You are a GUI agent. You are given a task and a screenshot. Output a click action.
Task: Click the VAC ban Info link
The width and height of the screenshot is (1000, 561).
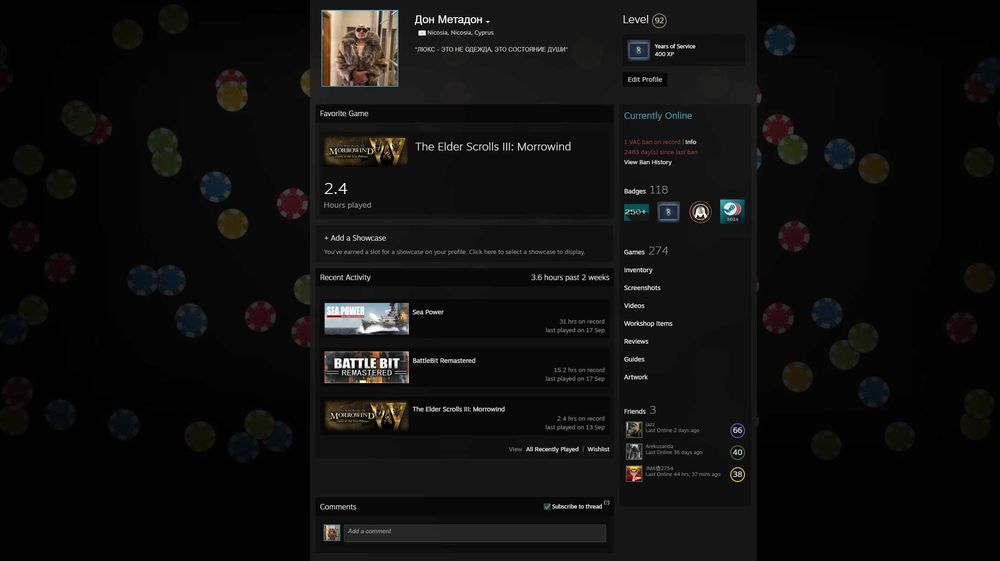691,142
